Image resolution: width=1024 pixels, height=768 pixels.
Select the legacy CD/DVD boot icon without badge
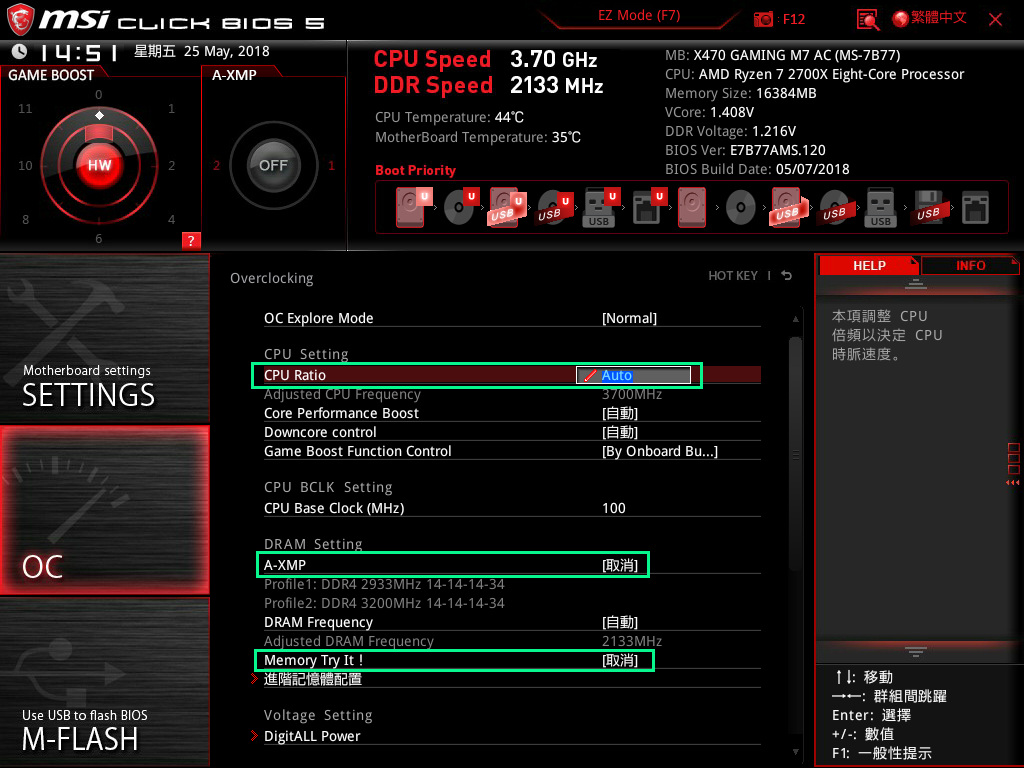pos(741,208)
